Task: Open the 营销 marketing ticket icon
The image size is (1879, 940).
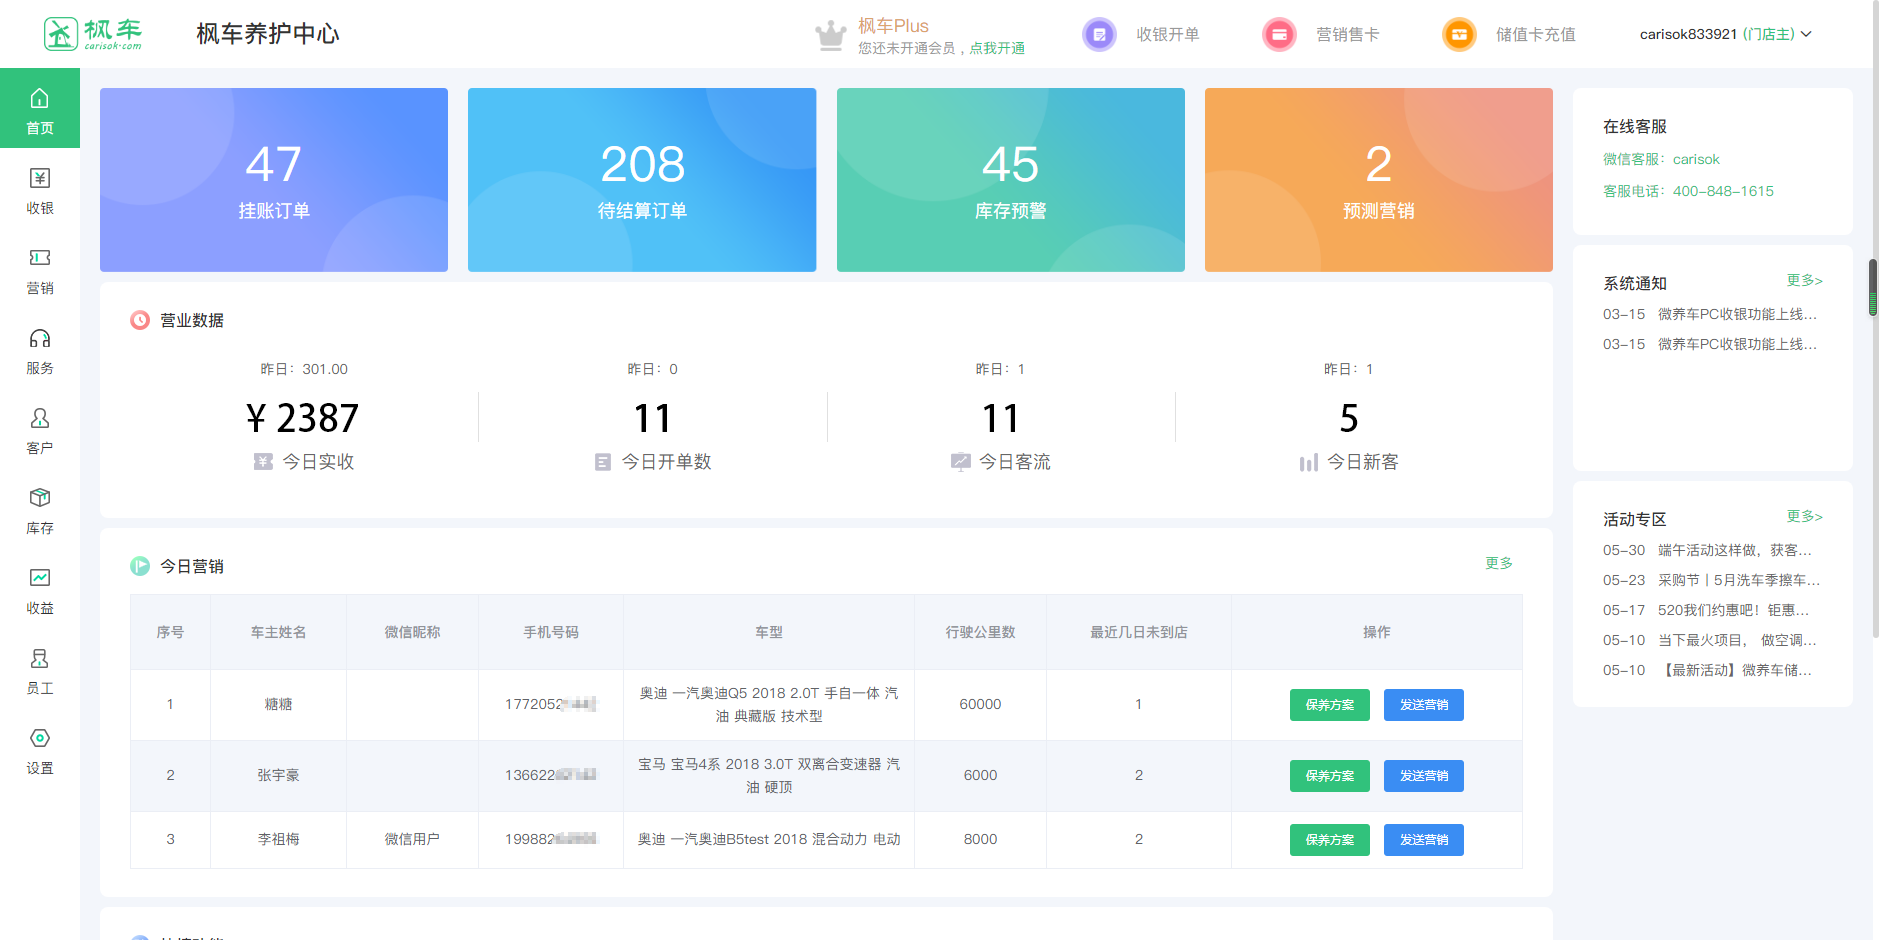Action: (40, 269)
